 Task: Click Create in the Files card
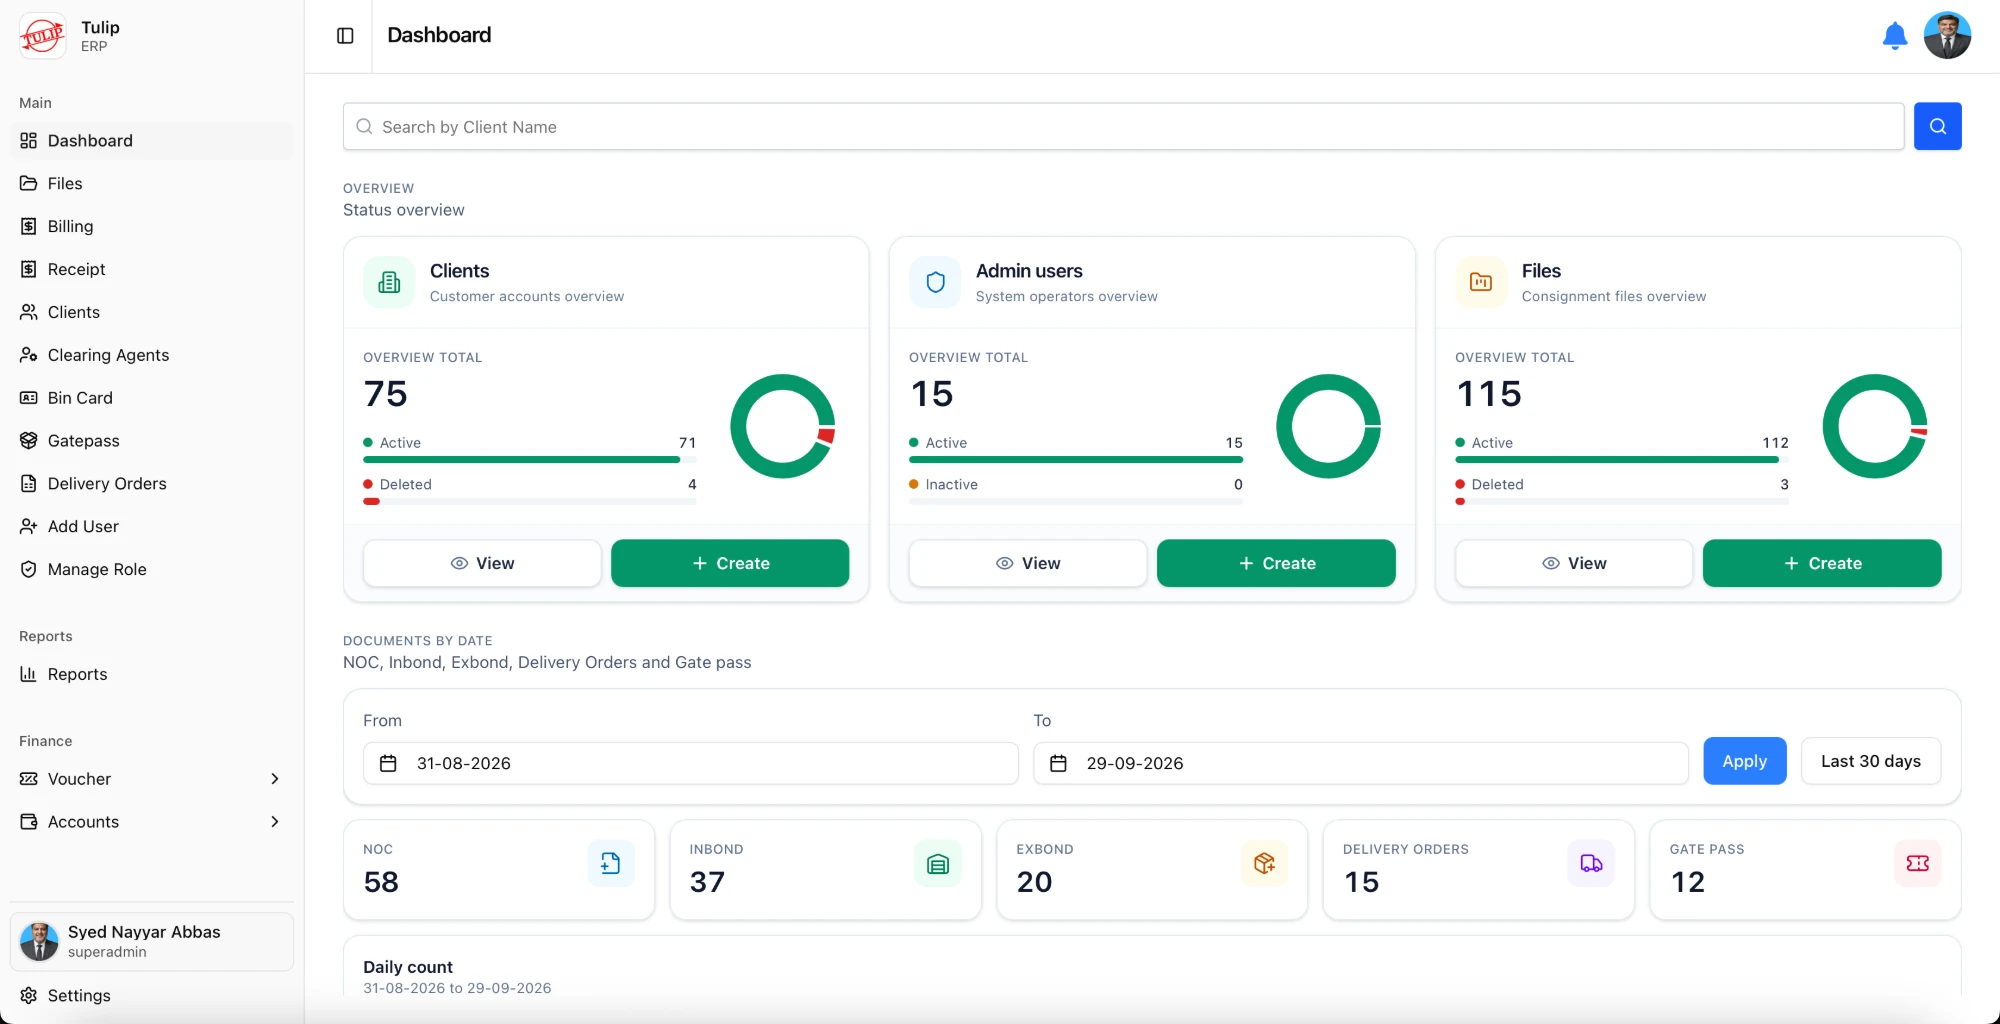tap(1822, 563)
